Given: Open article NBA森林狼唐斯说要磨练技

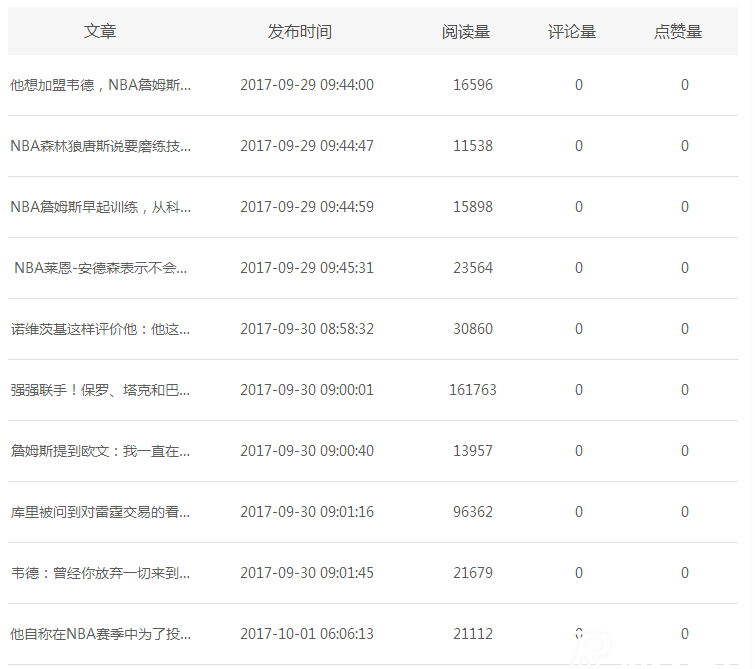Looking at the screenshot, I should [x=100, y=146].
